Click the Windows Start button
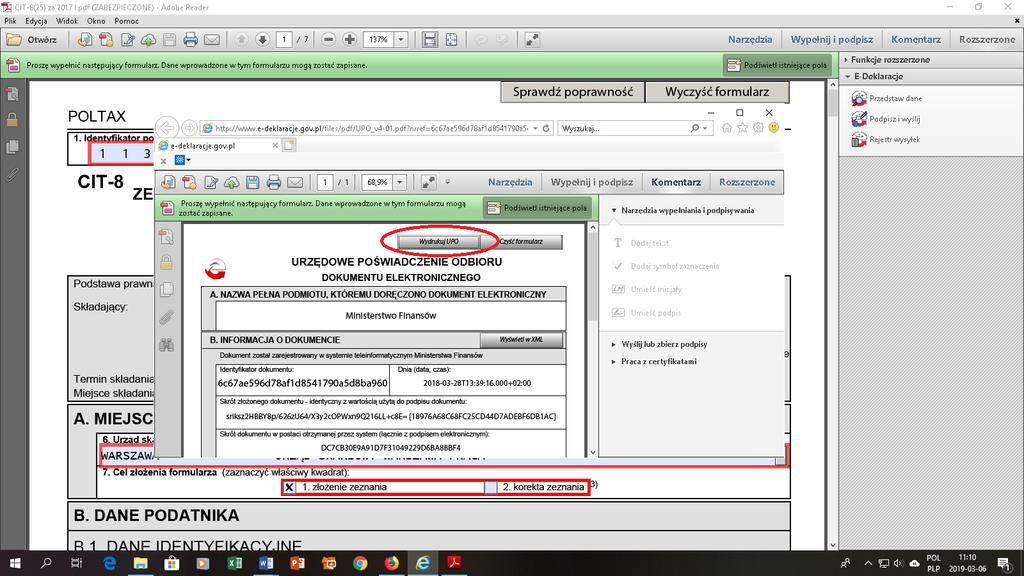1024x576 pixels. pos(15,563)
